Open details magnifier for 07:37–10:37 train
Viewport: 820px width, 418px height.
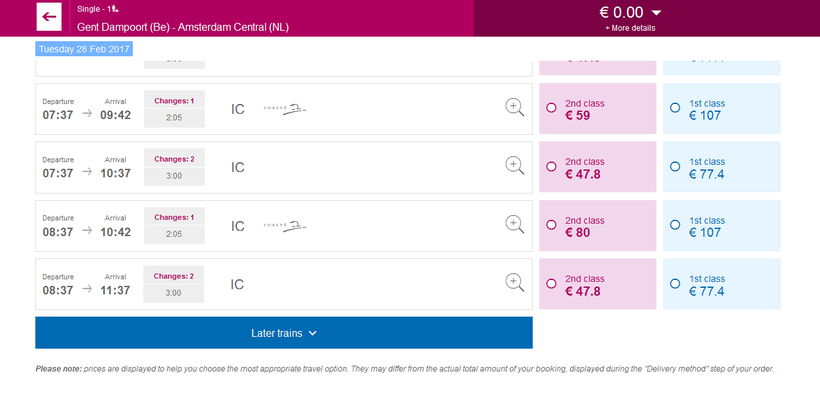click(x=515, y=166)
